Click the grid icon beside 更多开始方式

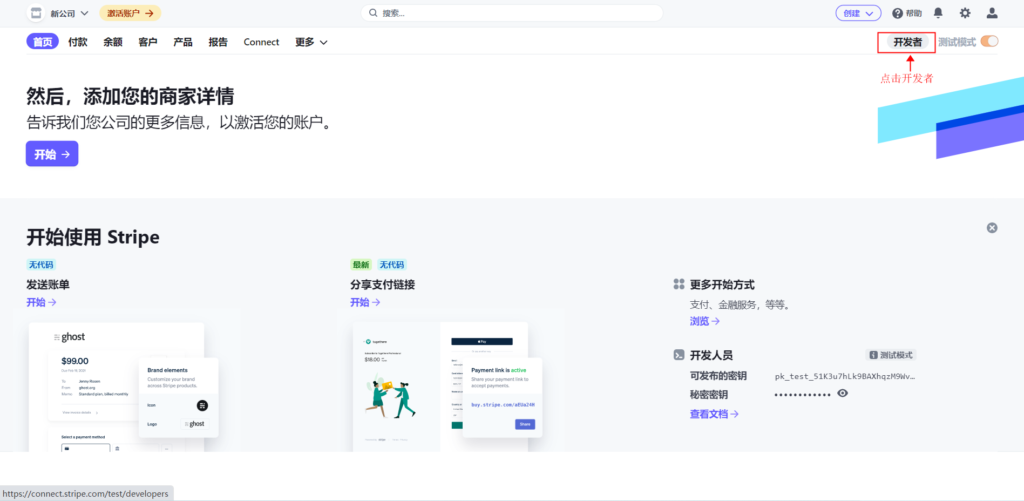(679, 285)
